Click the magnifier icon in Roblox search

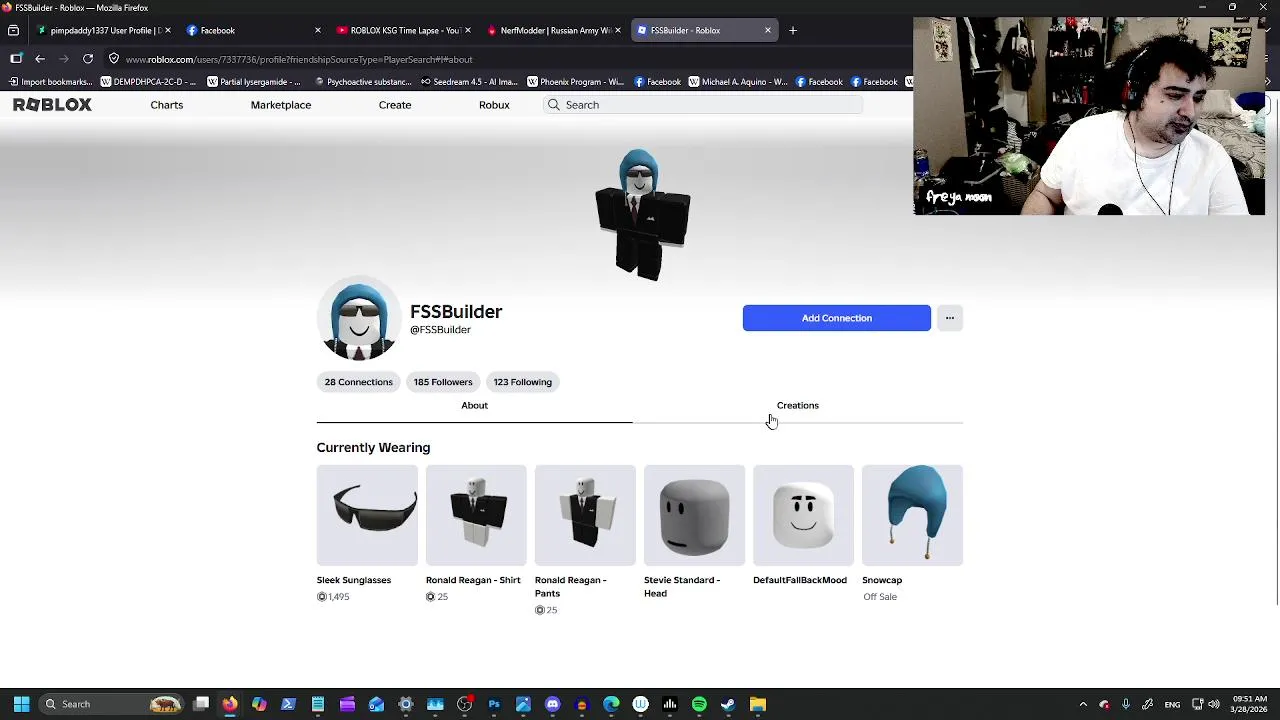(x=553, y=105)
